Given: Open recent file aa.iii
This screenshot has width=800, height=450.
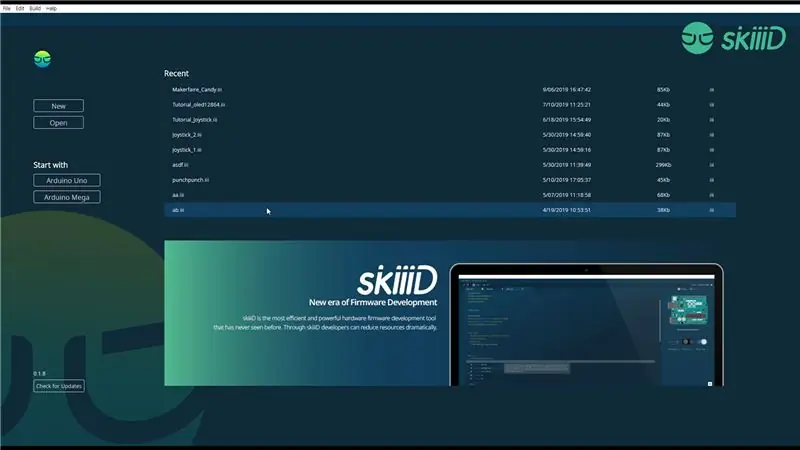Looking at the screenshot, I should (178, 195).
